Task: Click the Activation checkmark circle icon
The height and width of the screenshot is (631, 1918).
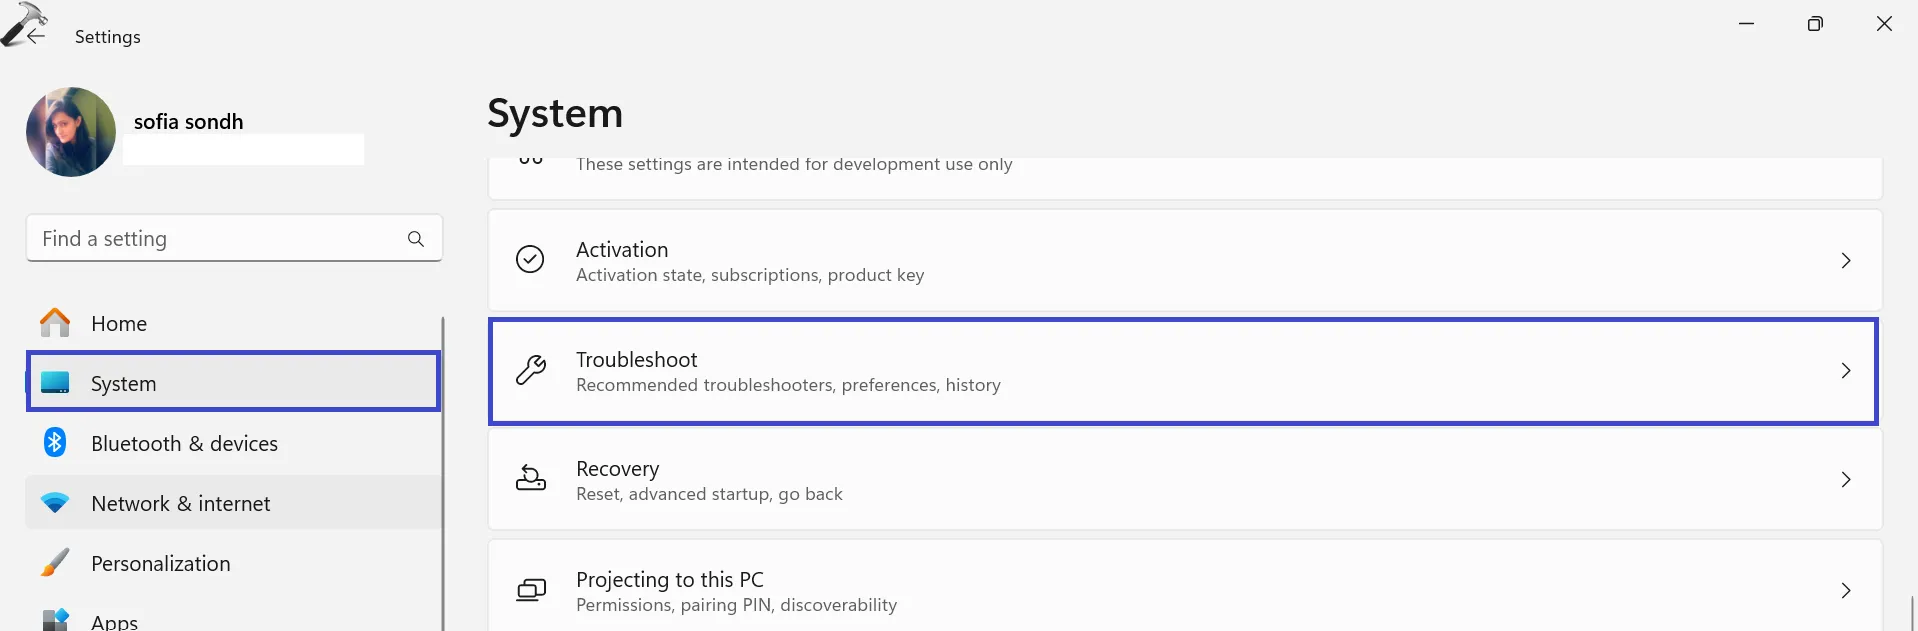Action: tap(530, 260)
